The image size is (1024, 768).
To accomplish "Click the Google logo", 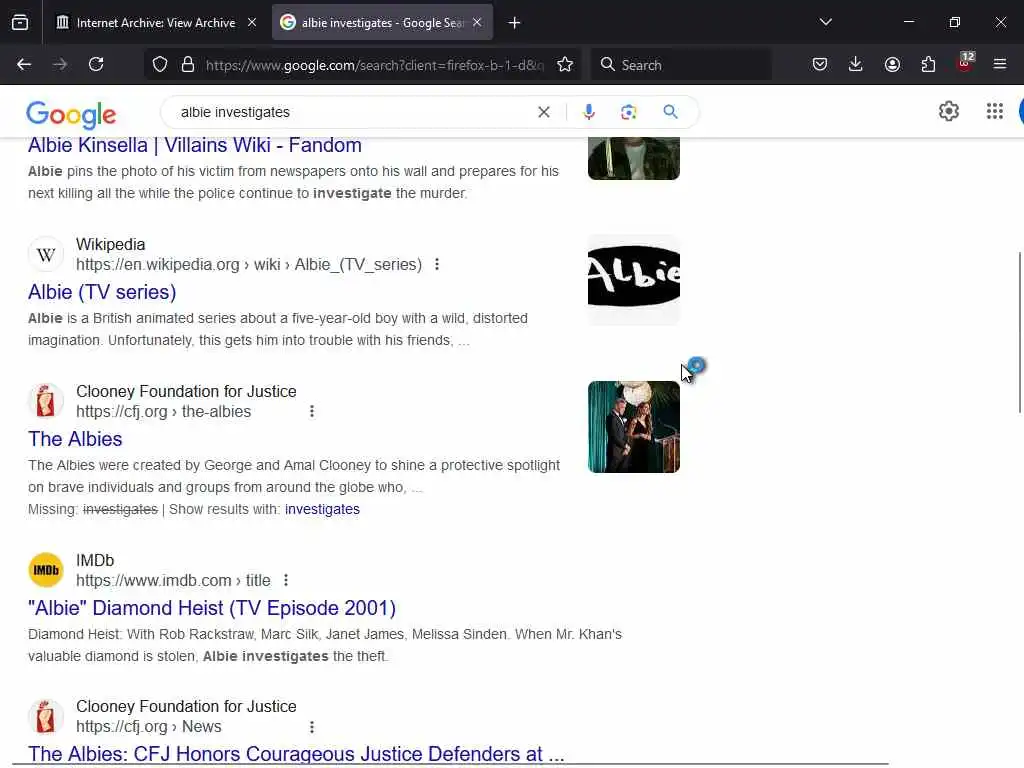I will click(x=71, y=114).
